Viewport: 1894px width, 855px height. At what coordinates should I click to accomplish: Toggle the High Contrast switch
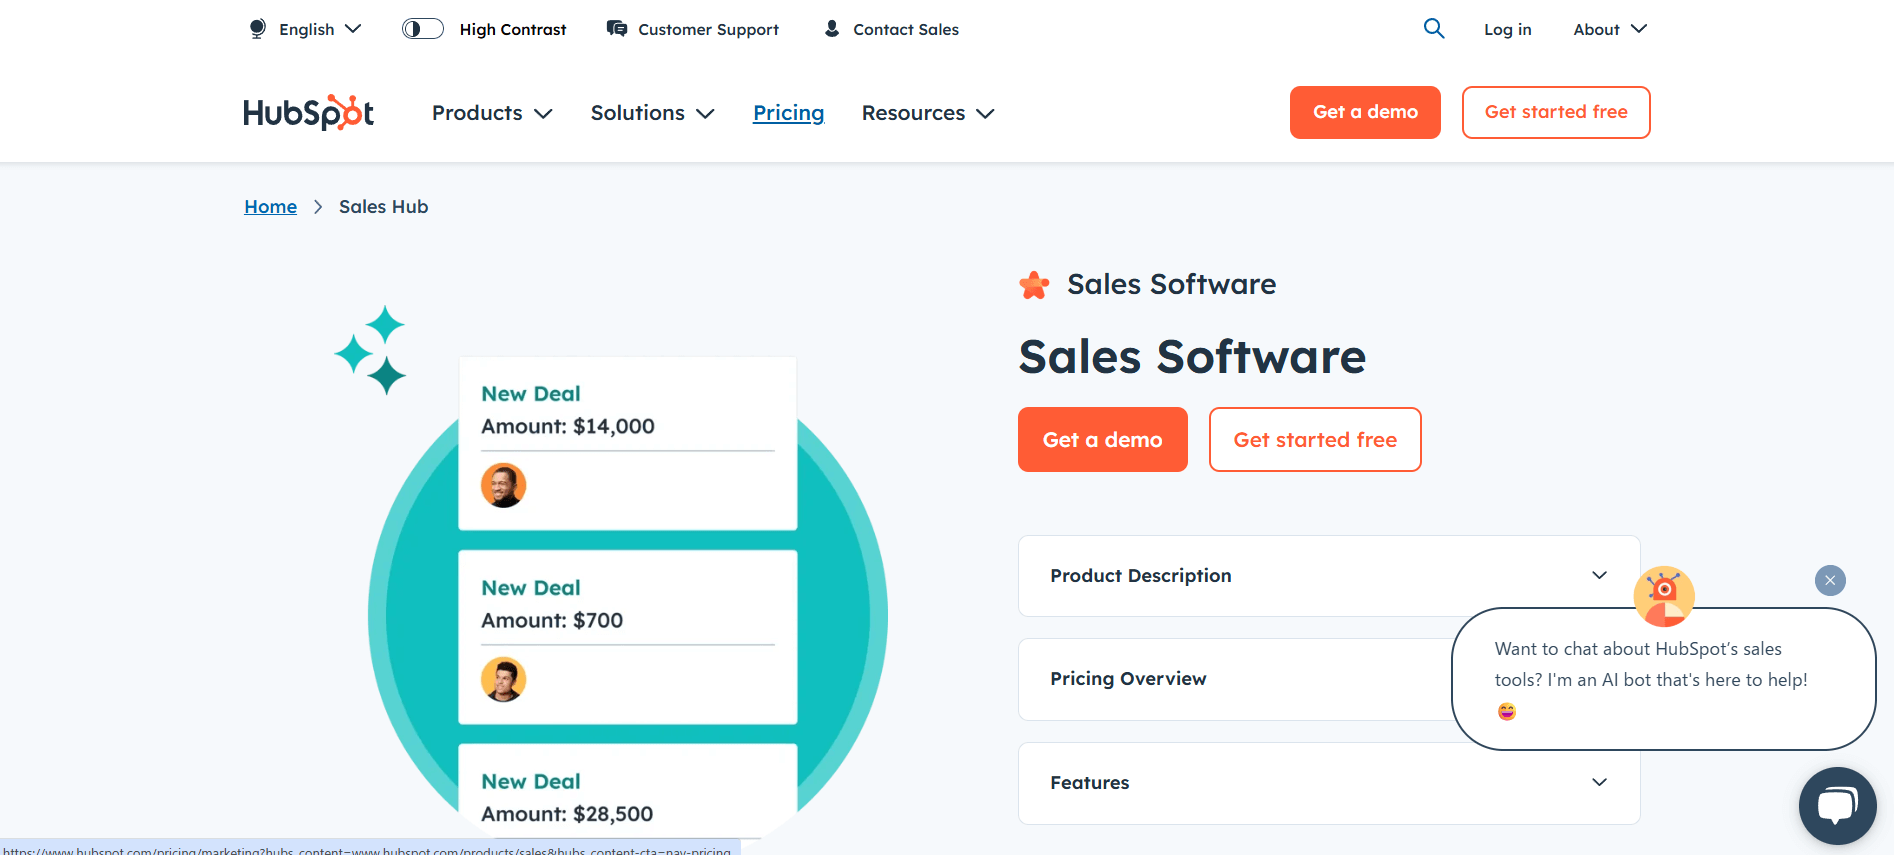click(x=423, y=29)
